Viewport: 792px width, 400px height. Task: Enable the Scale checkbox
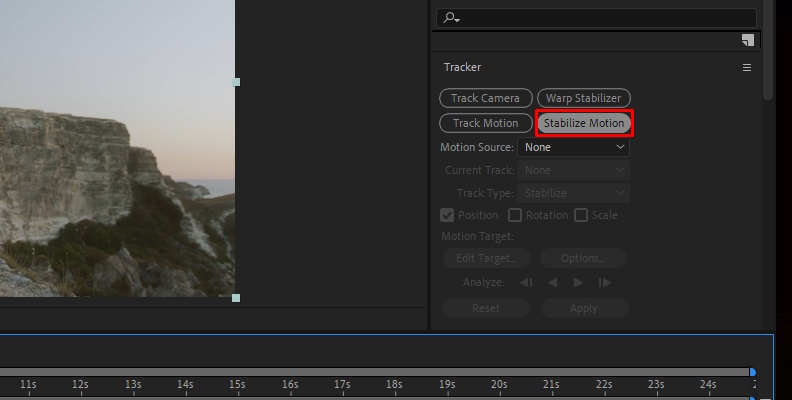(581, 215)
